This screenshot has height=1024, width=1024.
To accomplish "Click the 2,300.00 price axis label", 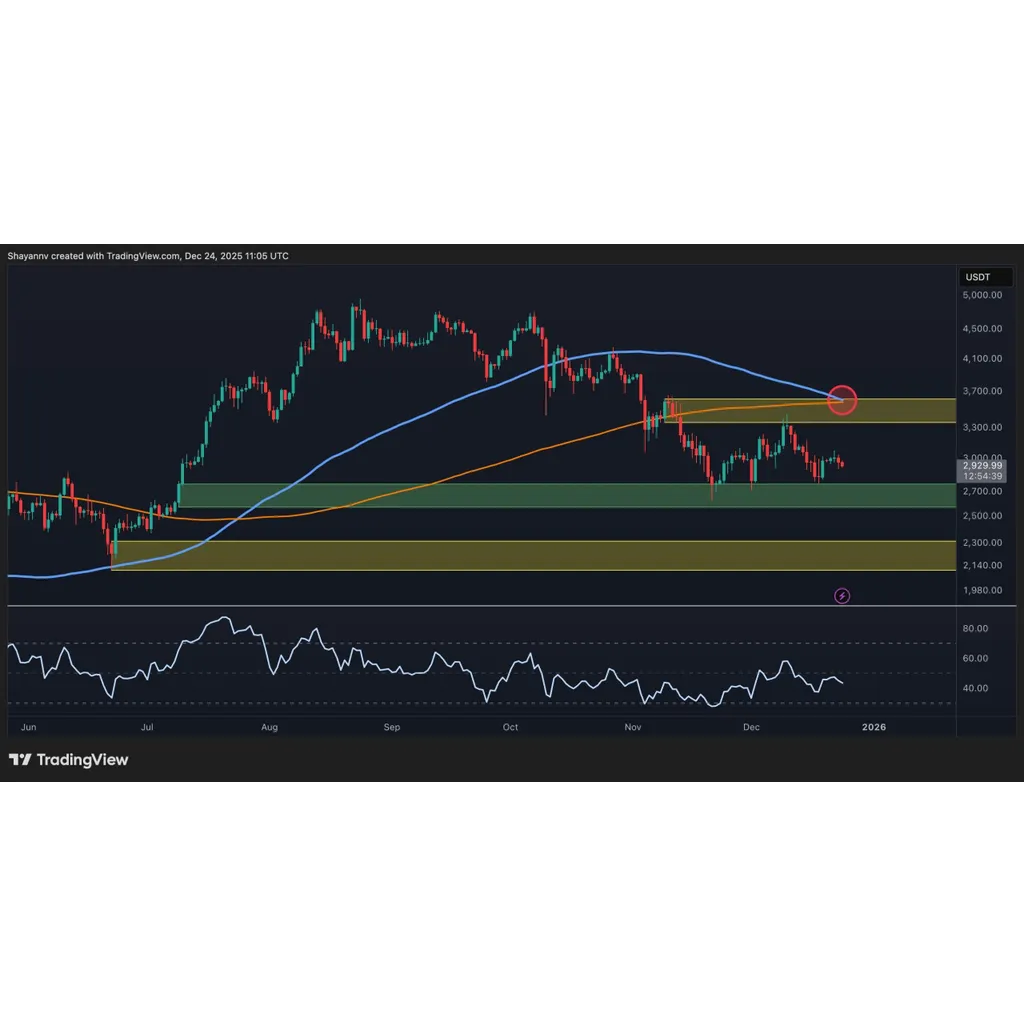I will (982, 543).
